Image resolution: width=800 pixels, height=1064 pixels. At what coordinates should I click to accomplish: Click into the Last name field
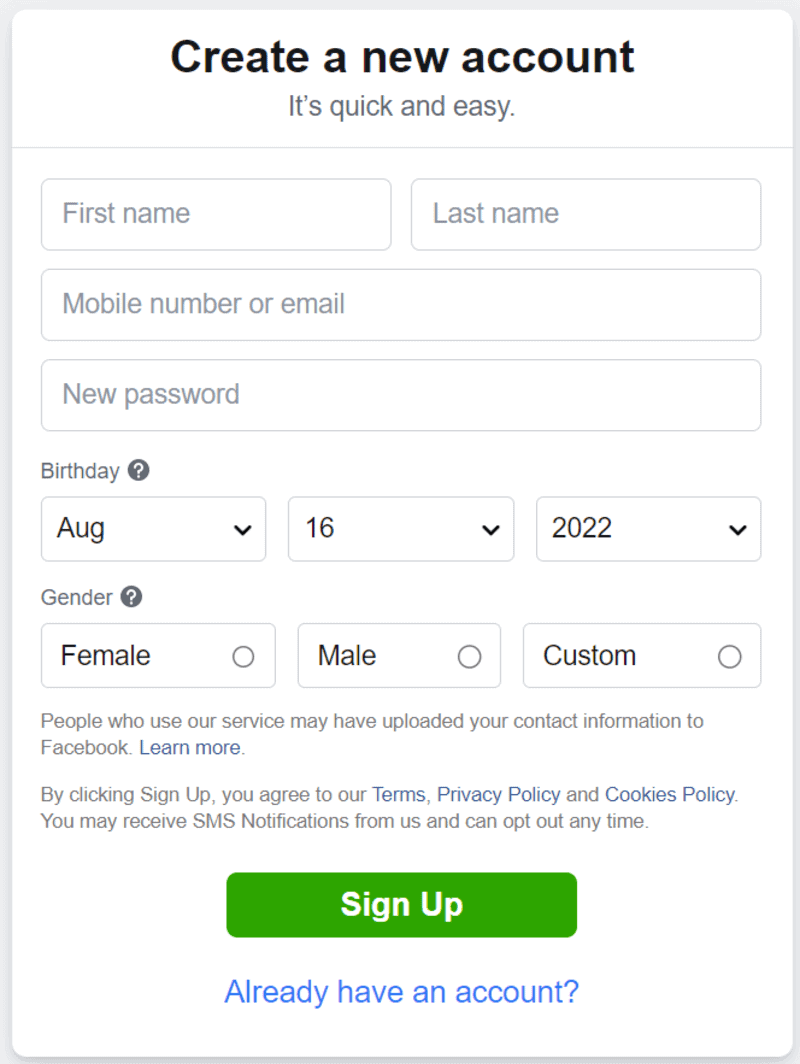click(x=585, y=214)
